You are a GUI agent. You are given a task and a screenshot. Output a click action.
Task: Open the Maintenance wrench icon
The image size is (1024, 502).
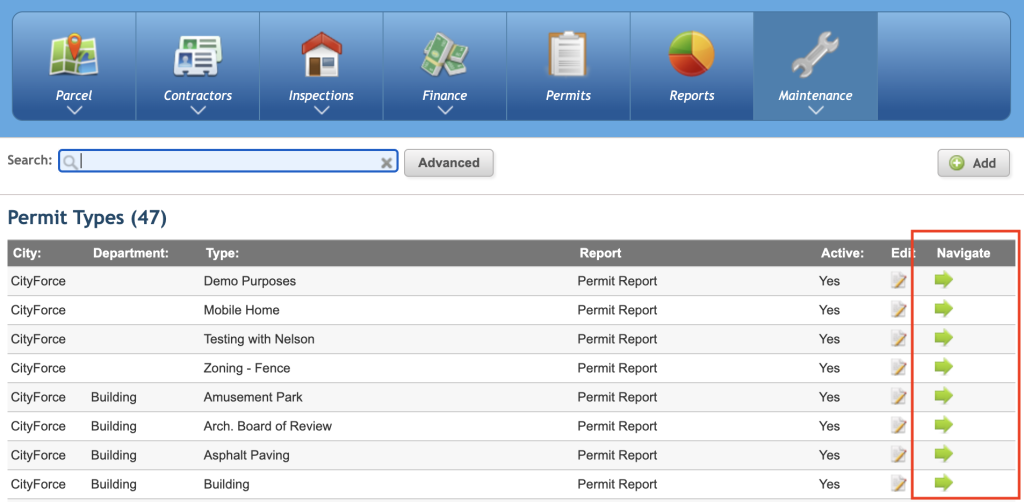(x=815, y=55)
